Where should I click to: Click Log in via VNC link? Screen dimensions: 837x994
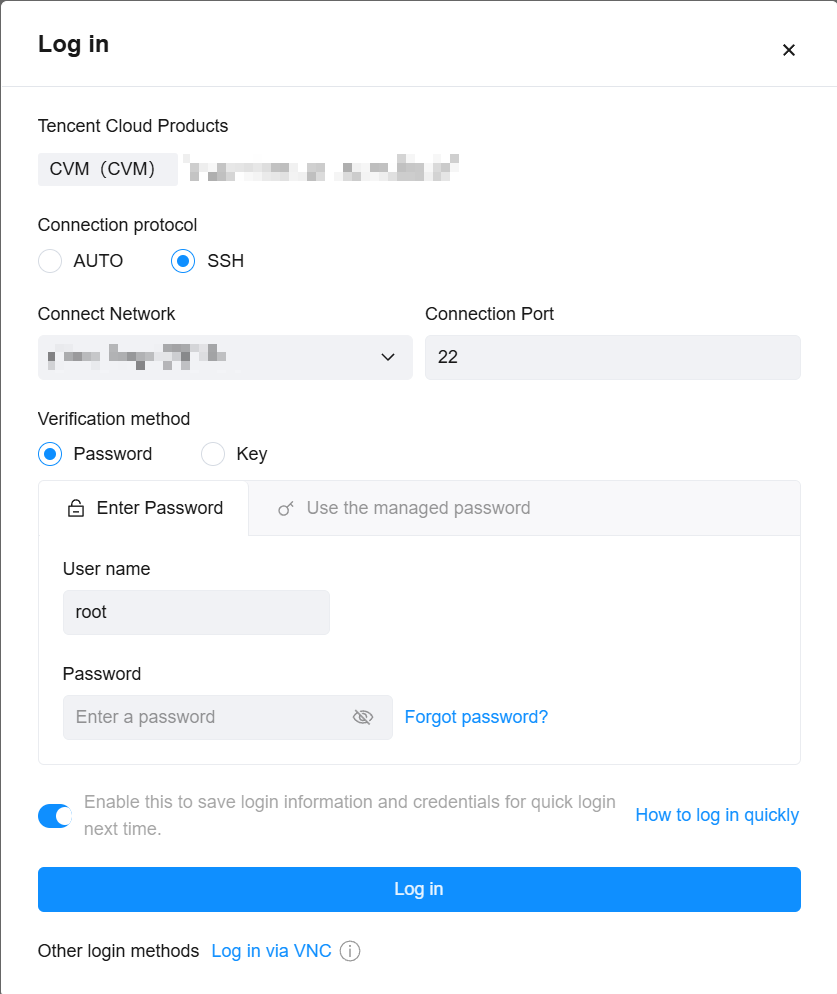click(x=271, y=951)
